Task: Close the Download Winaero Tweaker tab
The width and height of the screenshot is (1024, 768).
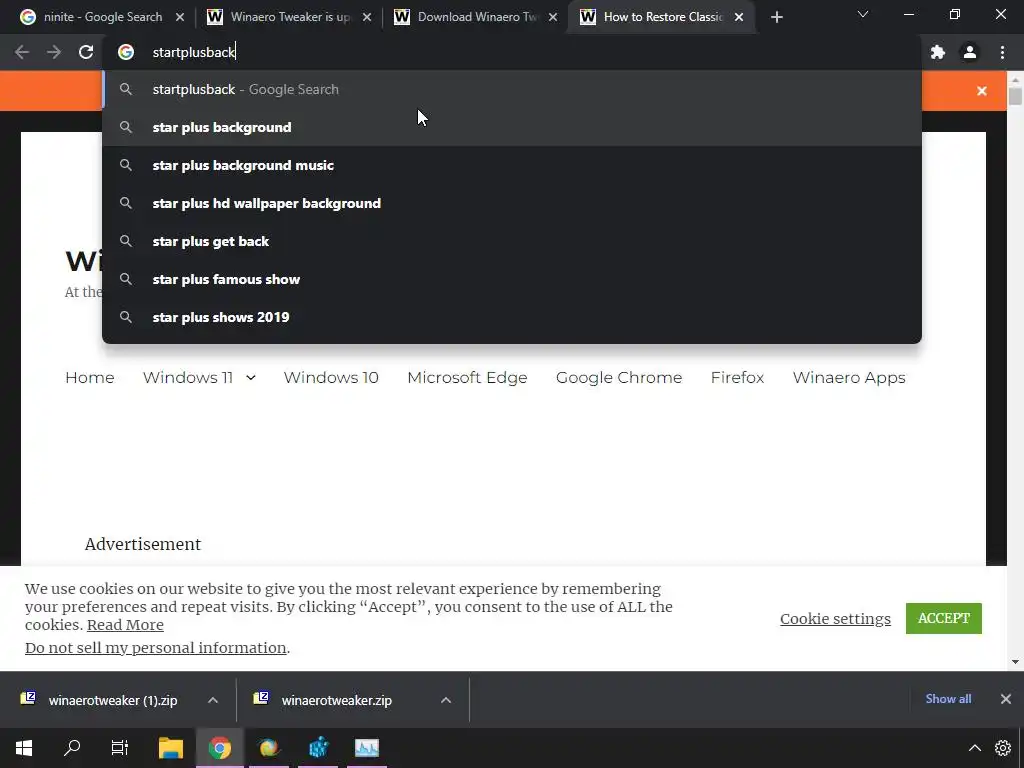Action: pyautogui.click(x=553, y=18)
